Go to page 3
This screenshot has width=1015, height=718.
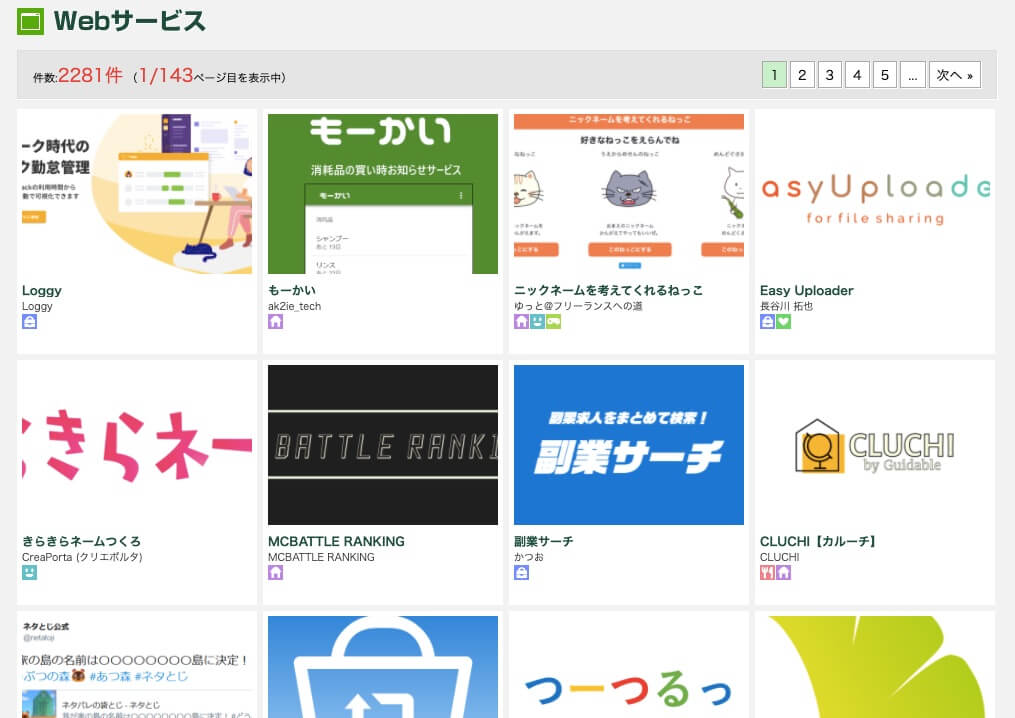pyautogui.click(x=829, y=75)
